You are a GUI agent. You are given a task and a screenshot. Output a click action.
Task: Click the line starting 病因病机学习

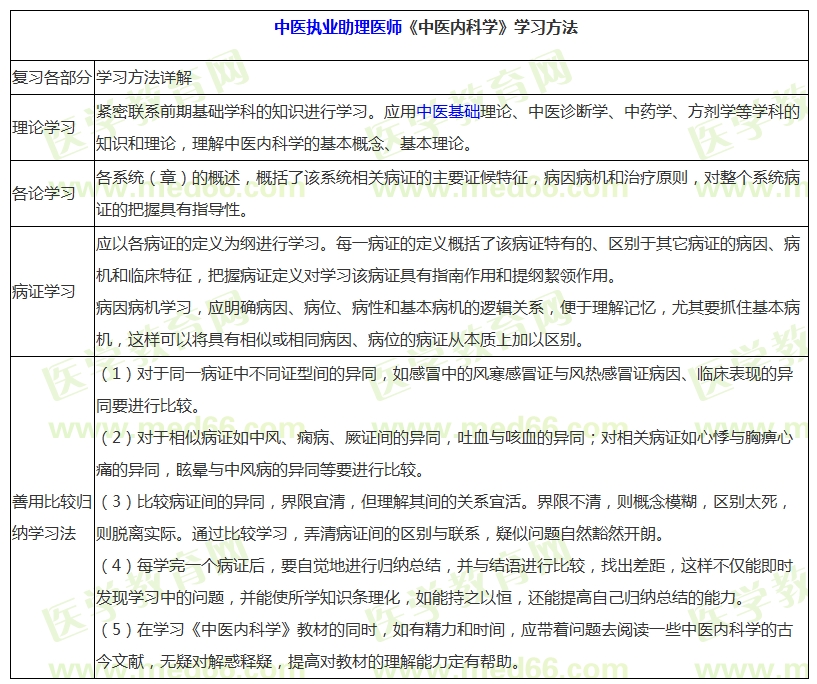447,308
